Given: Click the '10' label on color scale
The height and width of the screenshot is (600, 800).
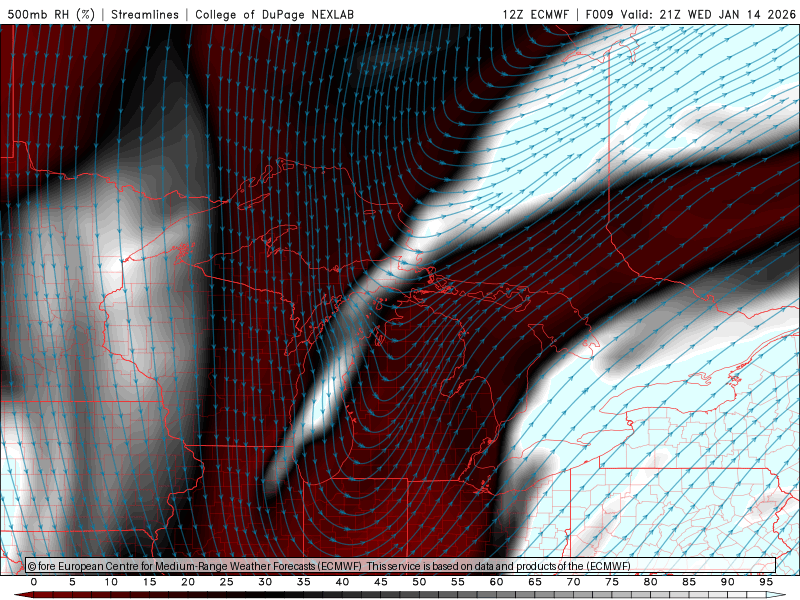Looking at the screenshot, I should click(111, 582).
